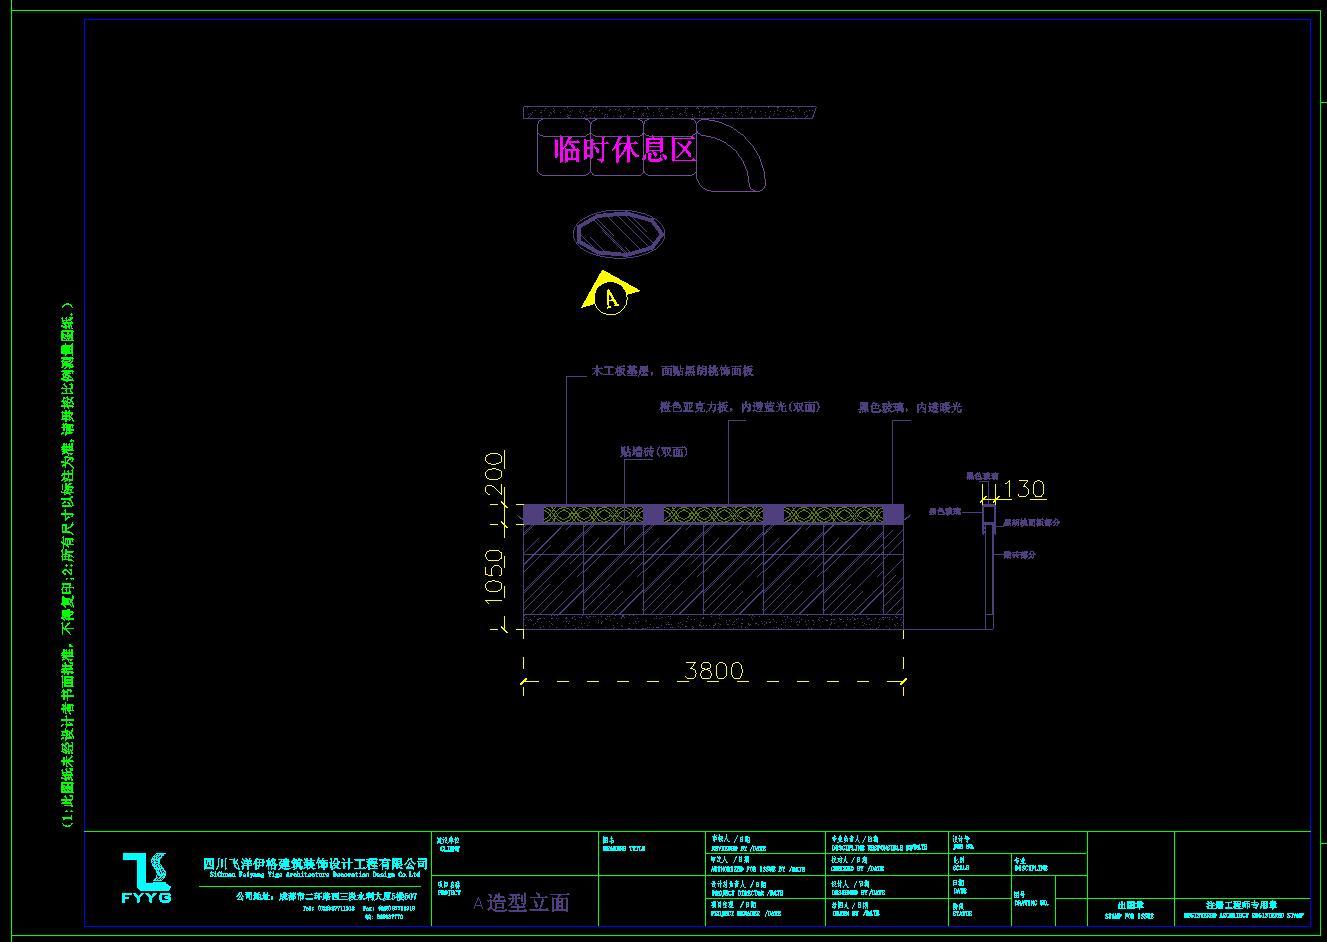Viewport: 1327px width, 942px height.
Task: Select the right yellow lattice panel
Action: pyautogui.click(x=833, y=514)
